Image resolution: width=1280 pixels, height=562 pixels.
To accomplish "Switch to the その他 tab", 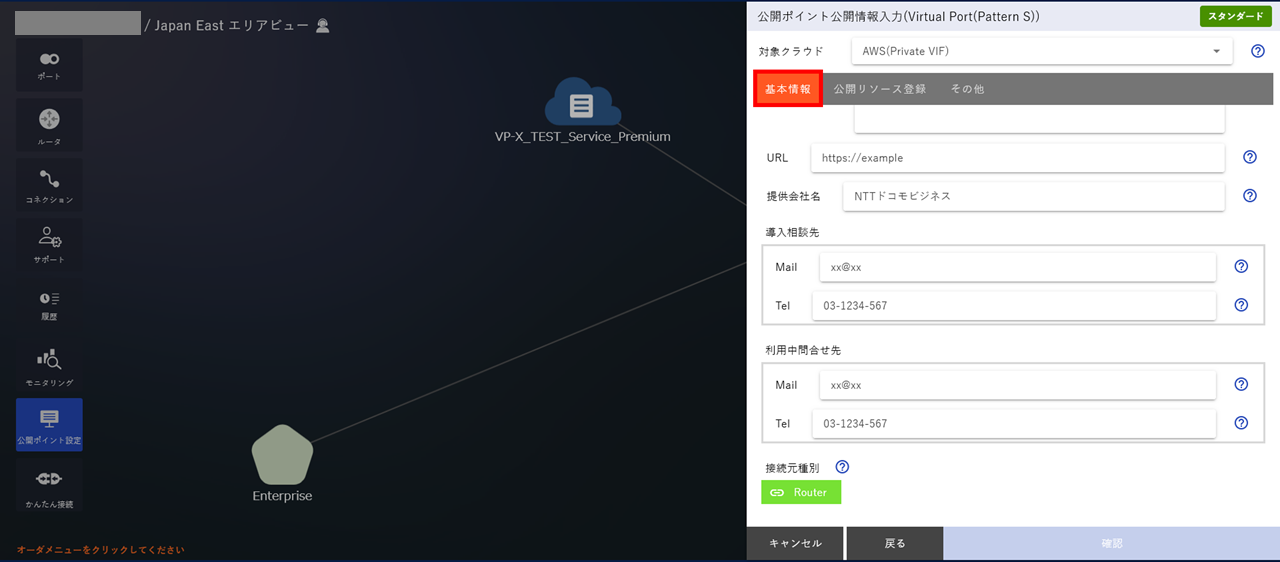I will click(967, 89).
